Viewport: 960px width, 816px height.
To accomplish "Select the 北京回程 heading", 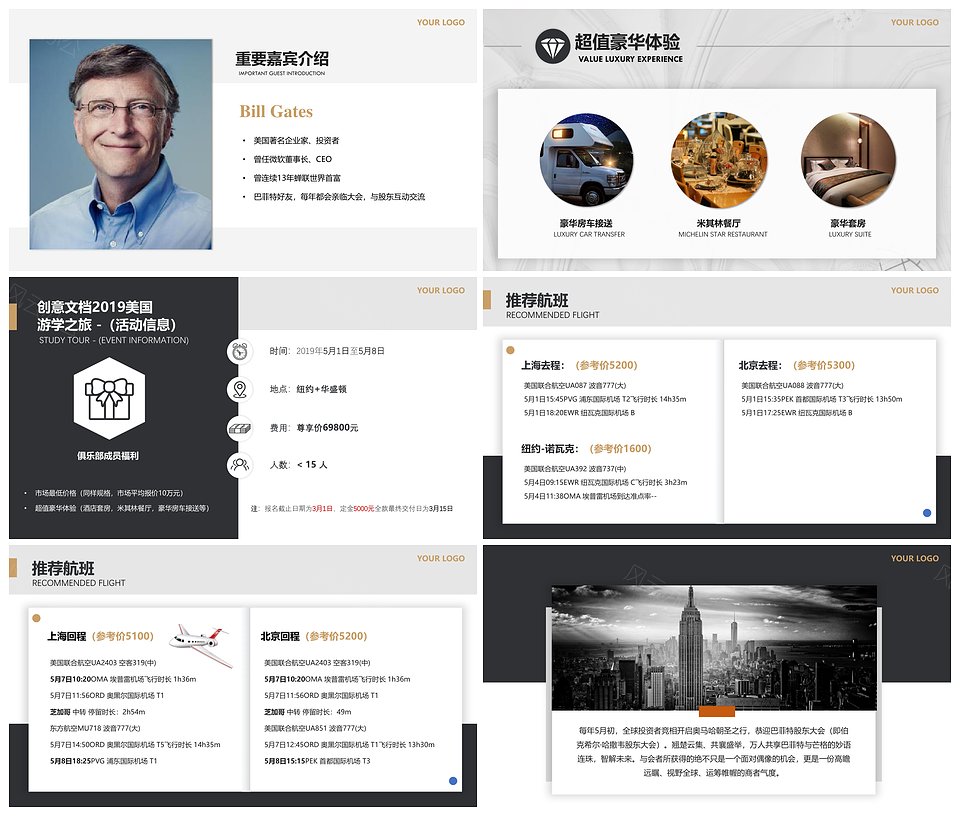I will pyautogui.click(x=280, y=637).
